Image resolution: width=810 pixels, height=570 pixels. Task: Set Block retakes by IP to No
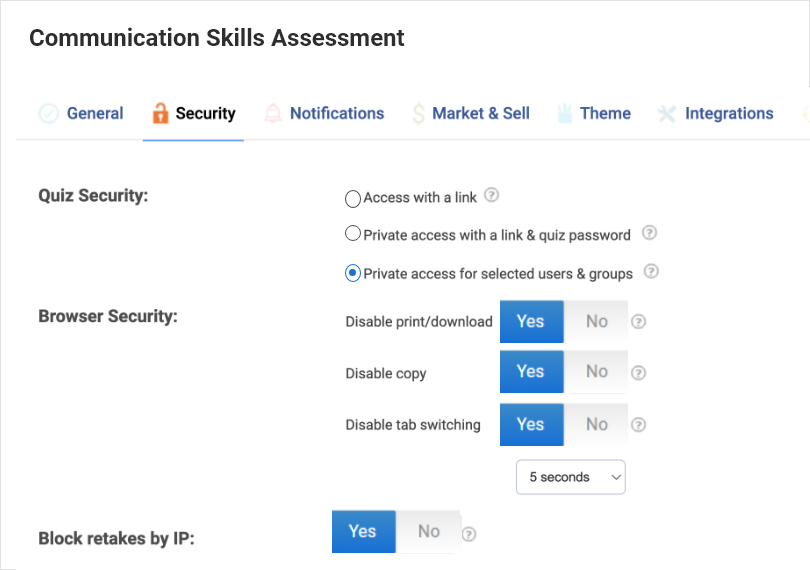click(429, 532)
